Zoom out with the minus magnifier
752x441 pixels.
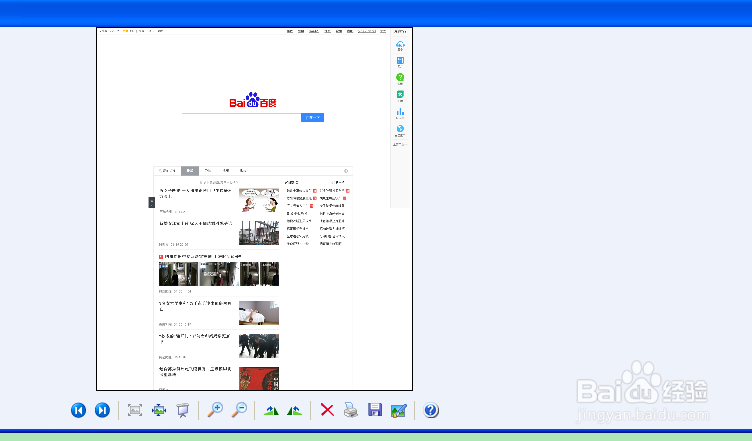click(x=239, y=410)
